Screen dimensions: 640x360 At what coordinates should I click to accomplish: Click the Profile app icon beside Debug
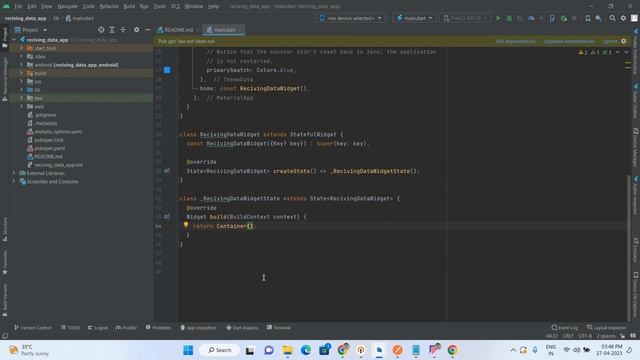coord(531,18)
